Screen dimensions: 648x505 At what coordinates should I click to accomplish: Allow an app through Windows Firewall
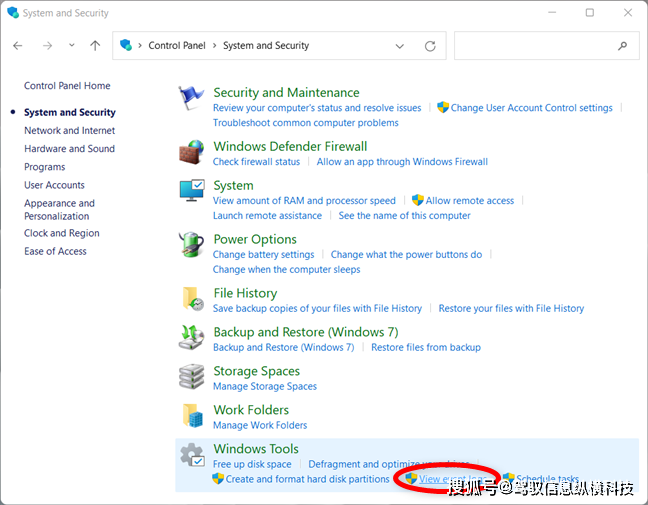click(x=402, y=162)
